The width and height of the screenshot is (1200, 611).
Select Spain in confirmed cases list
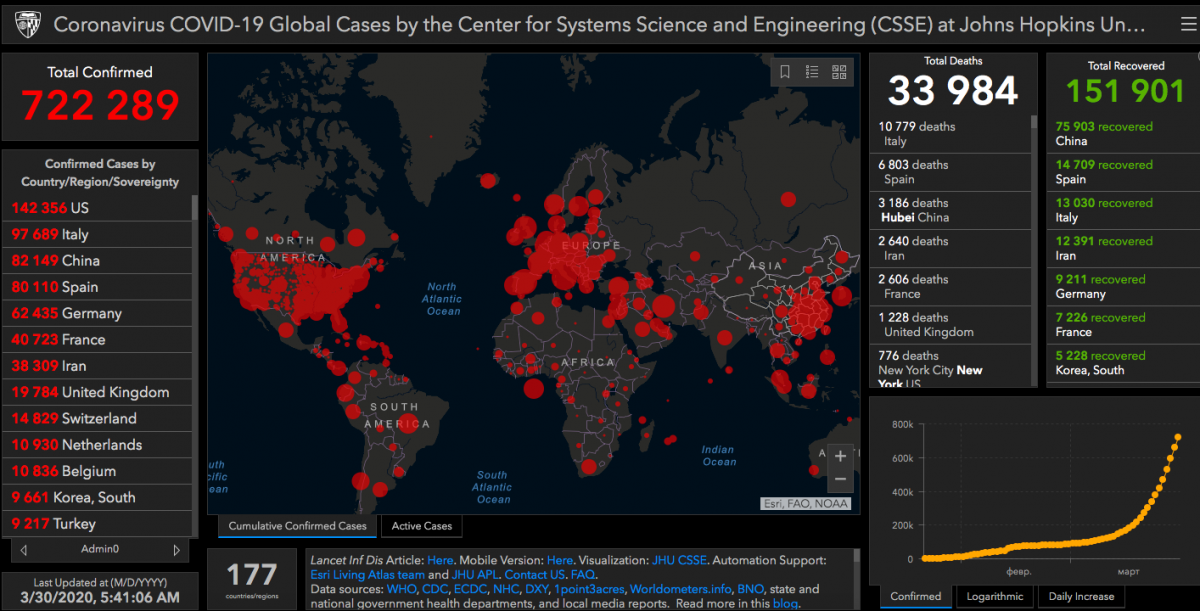click(97, 287)
